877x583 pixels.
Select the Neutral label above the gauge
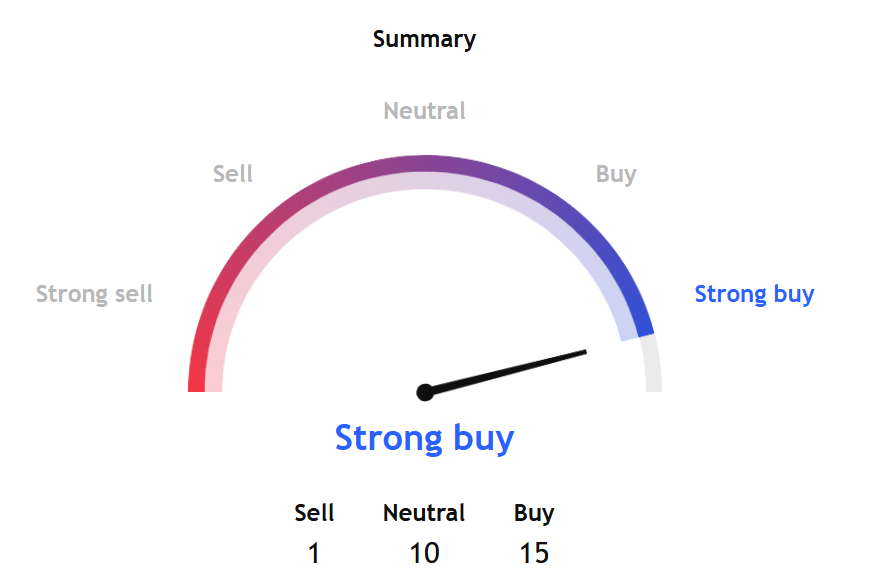[x=424, y=110]
